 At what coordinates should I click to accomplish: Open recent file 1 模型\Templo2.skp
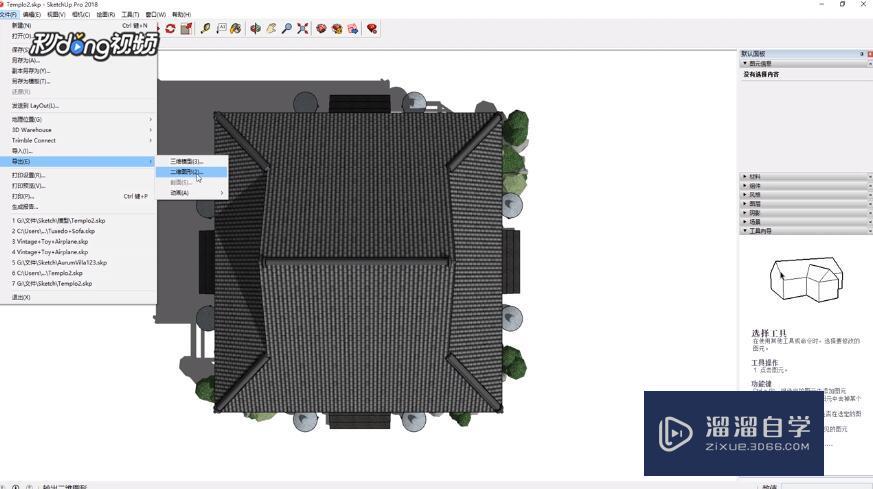[79, 221]
